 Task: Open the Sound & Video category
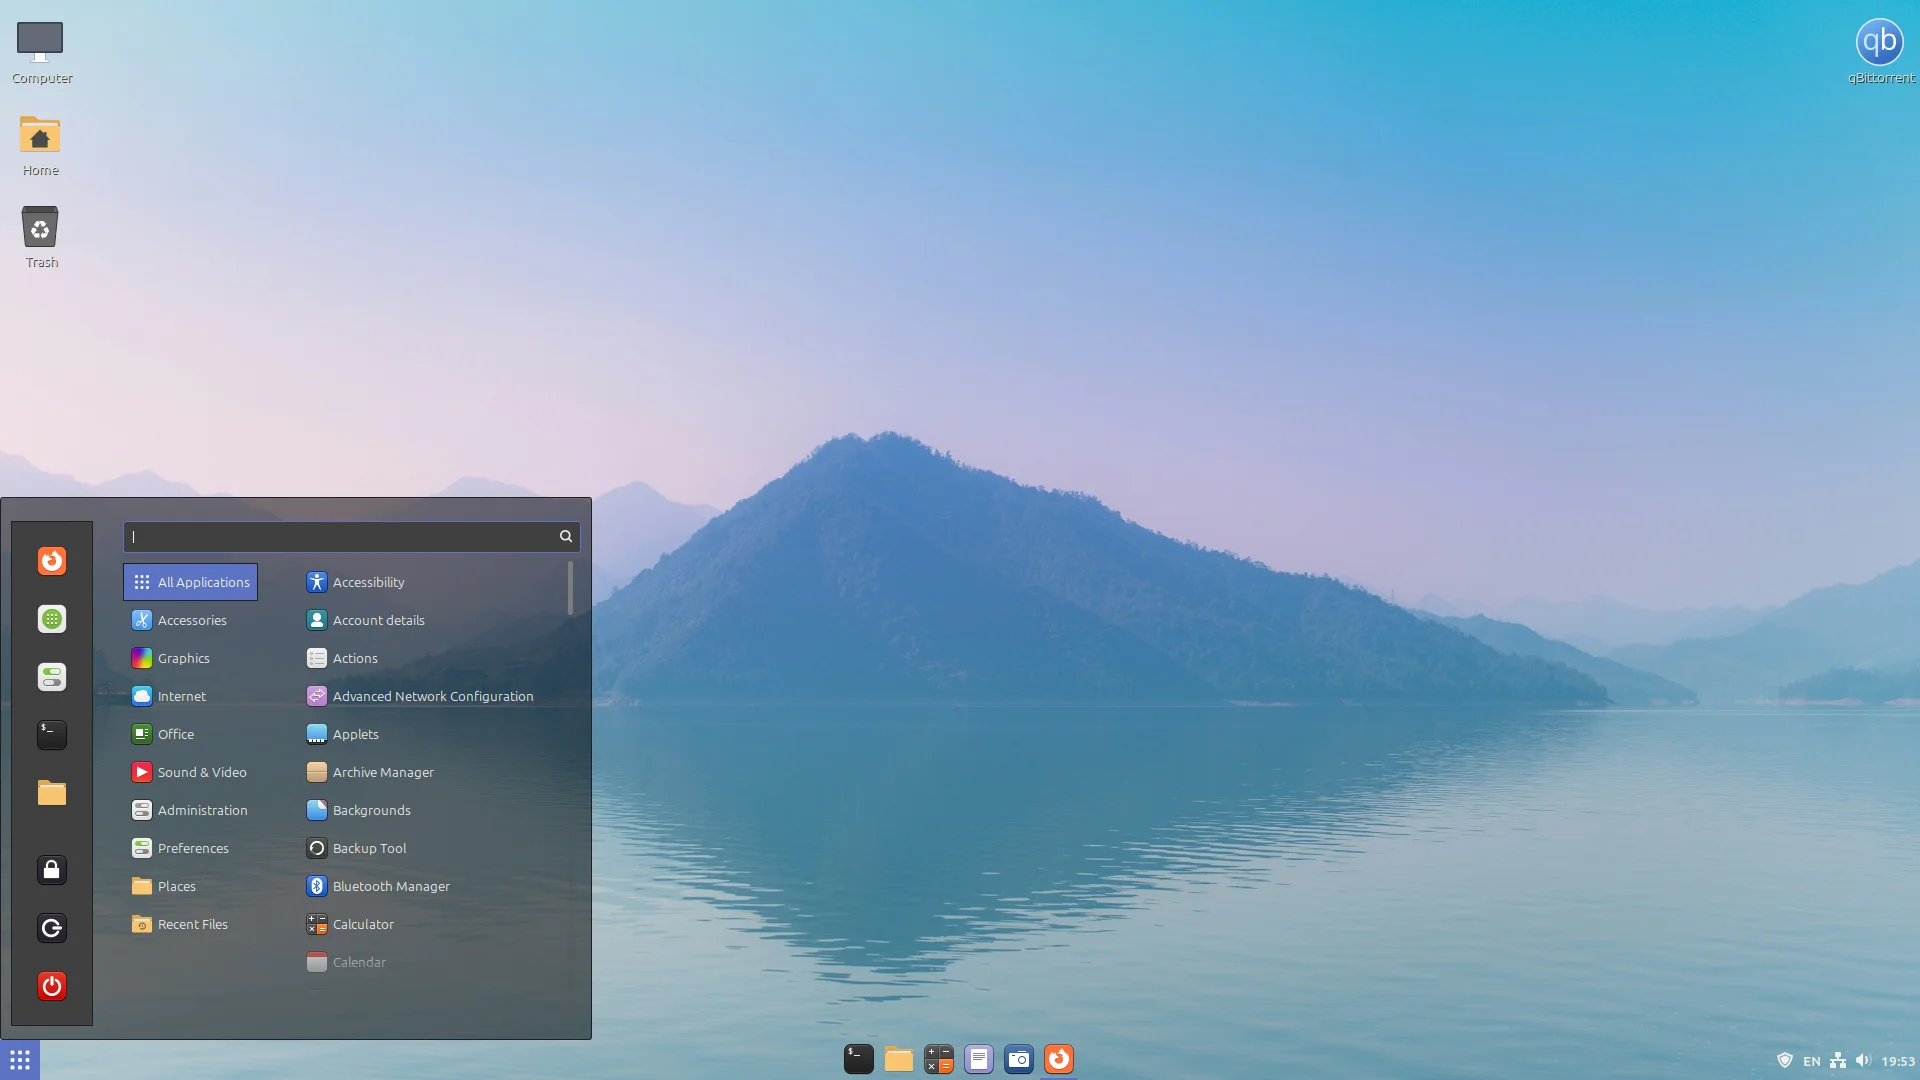click(202, 772)
